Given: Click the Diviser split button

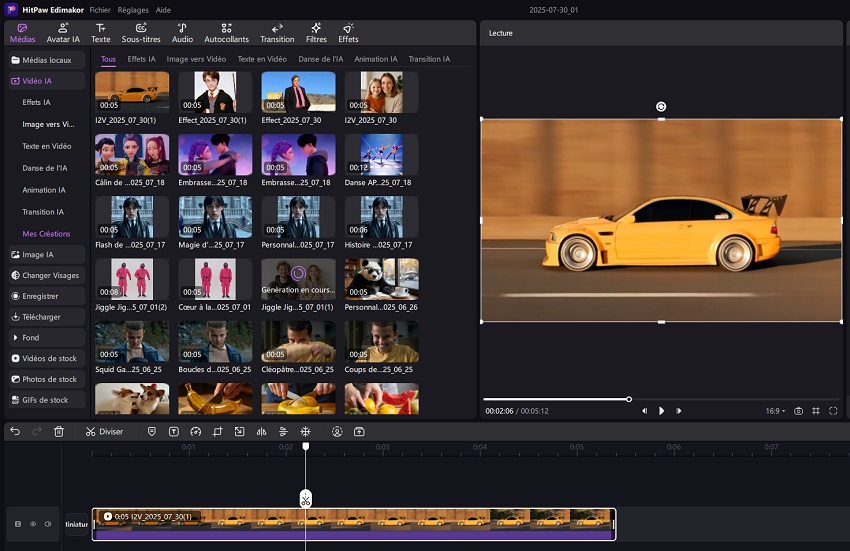Looking at the screenshot, I should [105, 432].
